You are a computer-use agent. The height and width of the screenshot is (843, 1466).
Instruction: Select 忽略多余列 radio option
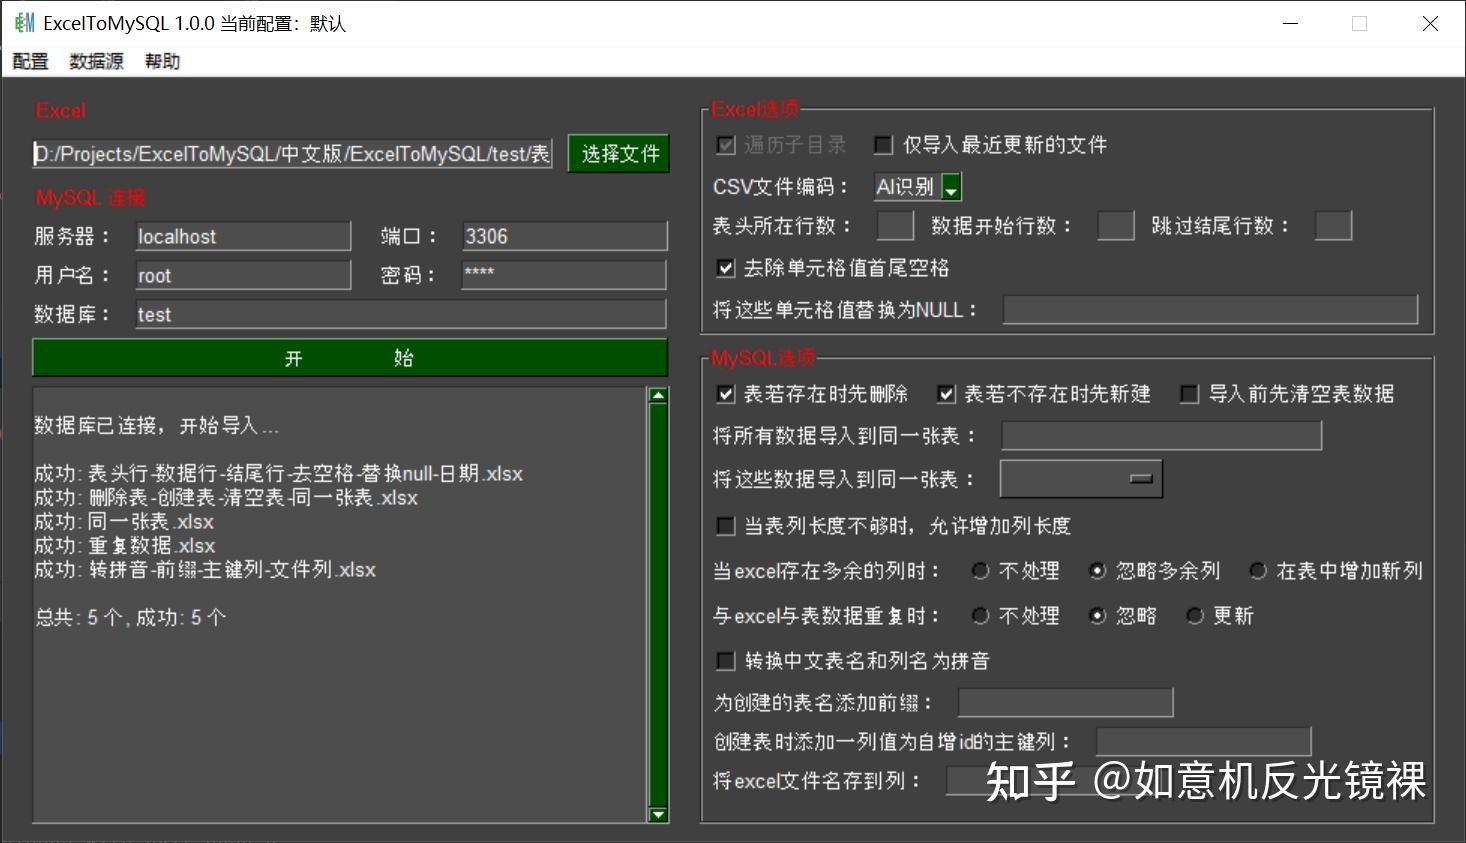pyautogui.click(x=1098, y=571)
